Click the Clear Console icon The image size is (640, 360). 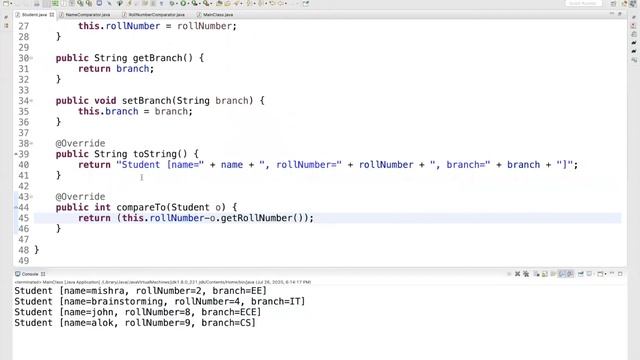coord(536,274)
